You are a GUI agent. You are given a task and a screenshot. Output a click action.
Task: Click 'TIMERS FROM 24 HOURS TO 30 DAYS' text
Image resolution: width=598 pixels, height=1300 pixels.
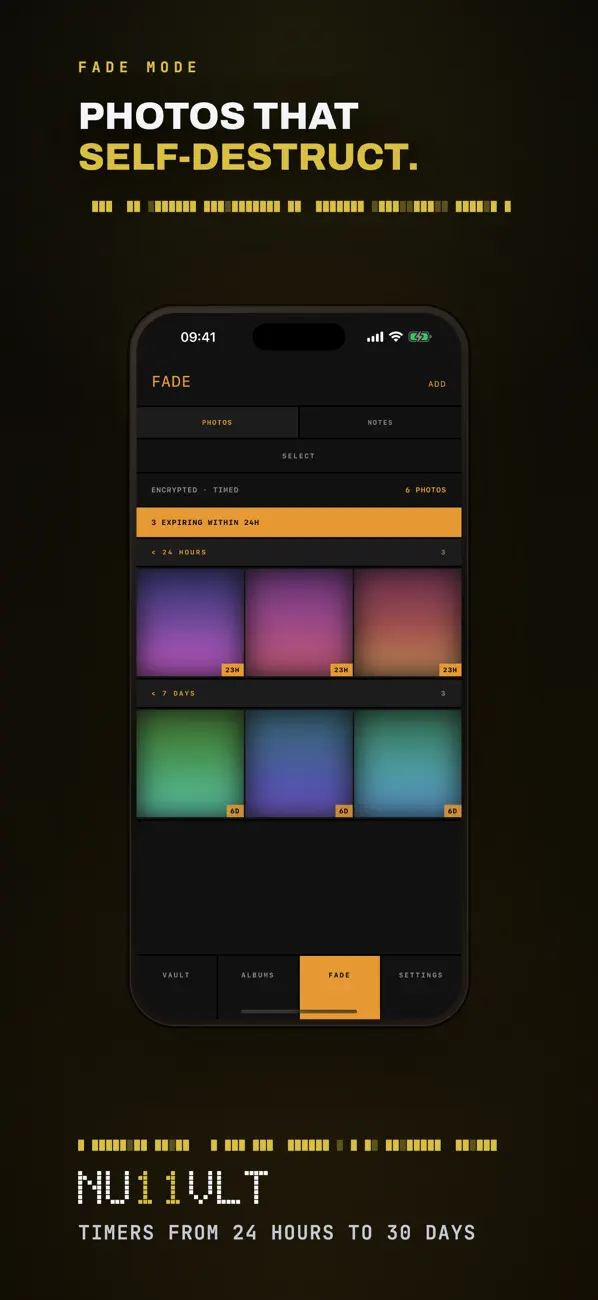[277, 1233]
